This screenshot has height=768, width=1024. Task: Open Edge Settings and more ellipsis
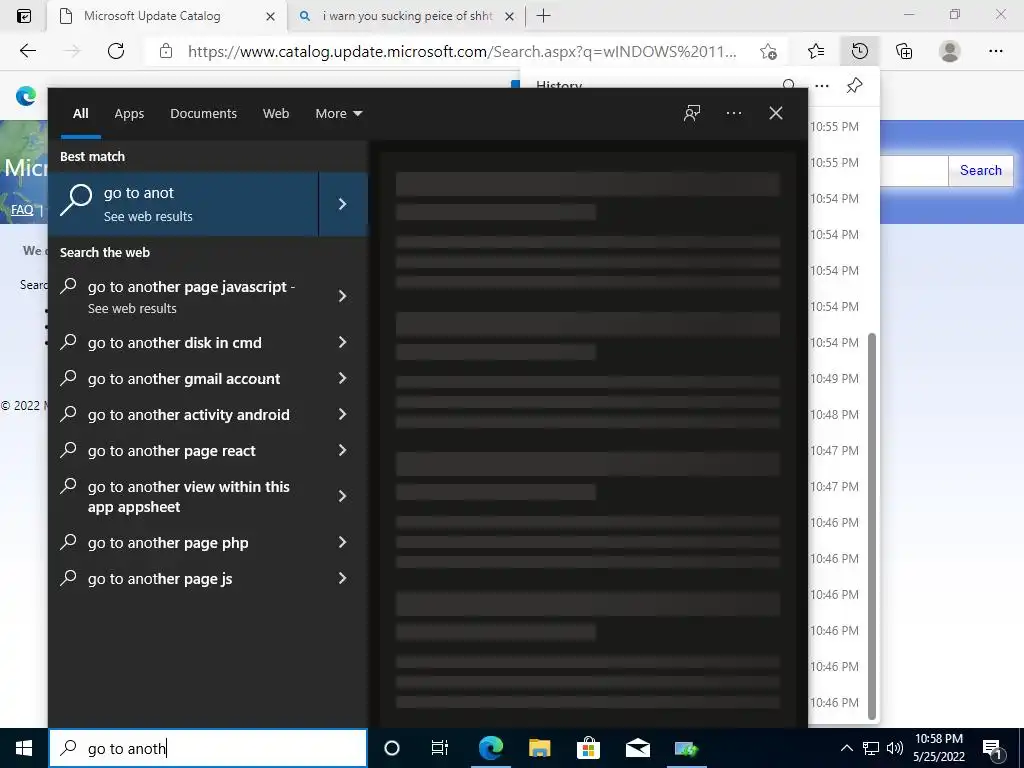[995, 51]
